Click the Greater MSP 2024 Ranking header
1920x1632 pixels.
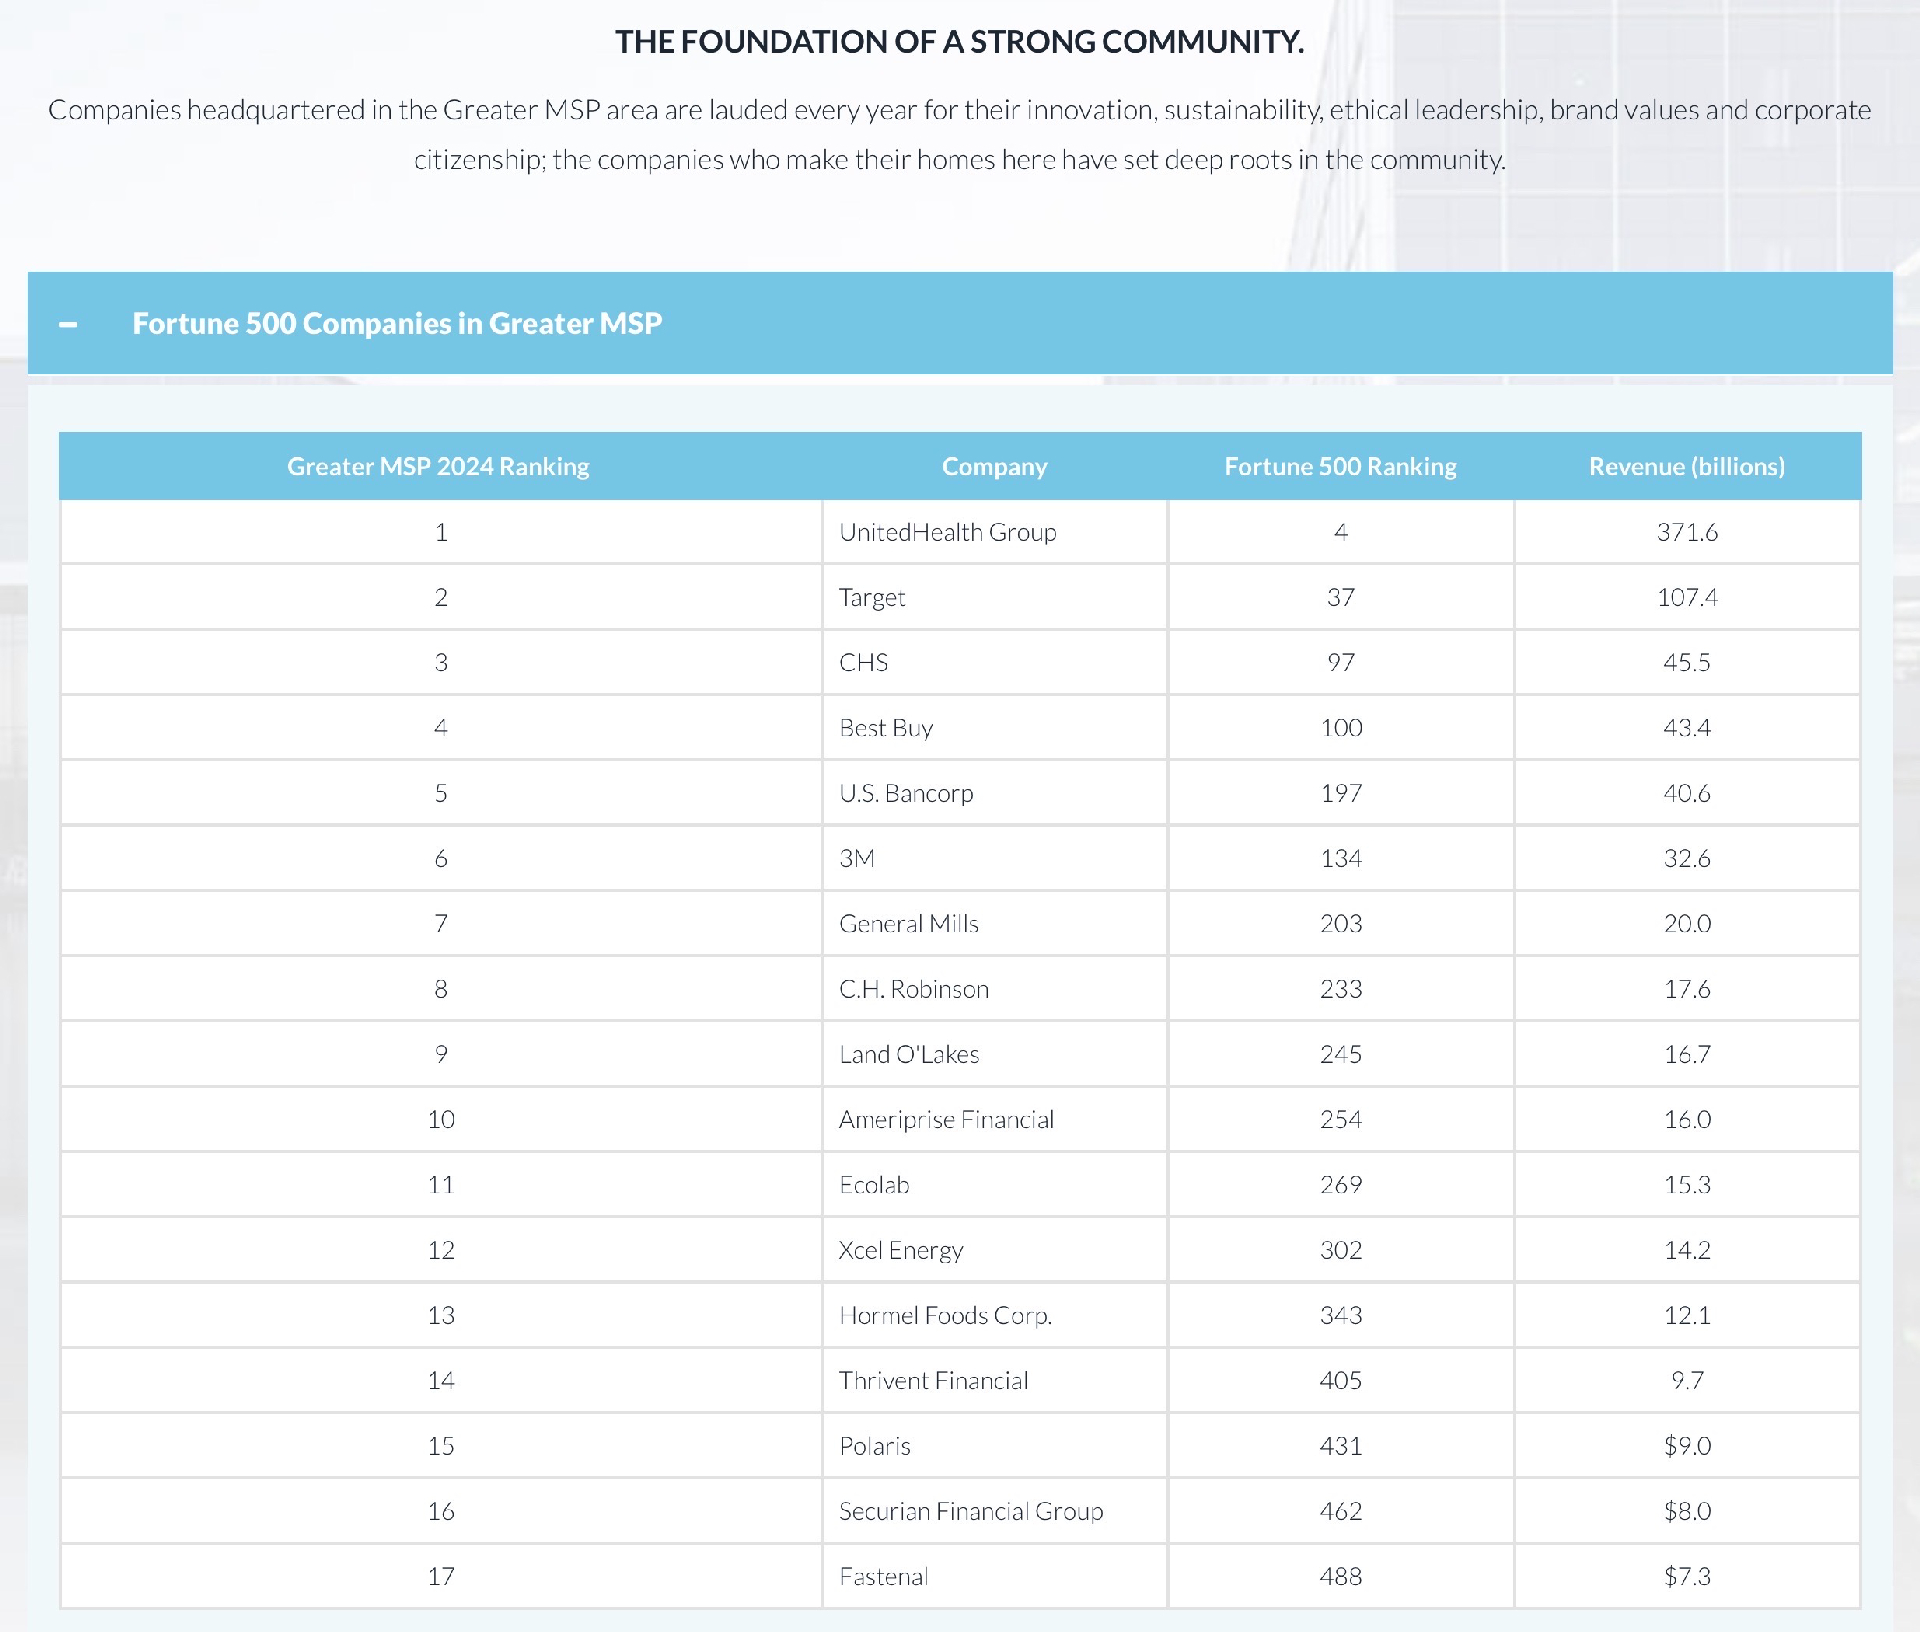[x=438, y=466]
